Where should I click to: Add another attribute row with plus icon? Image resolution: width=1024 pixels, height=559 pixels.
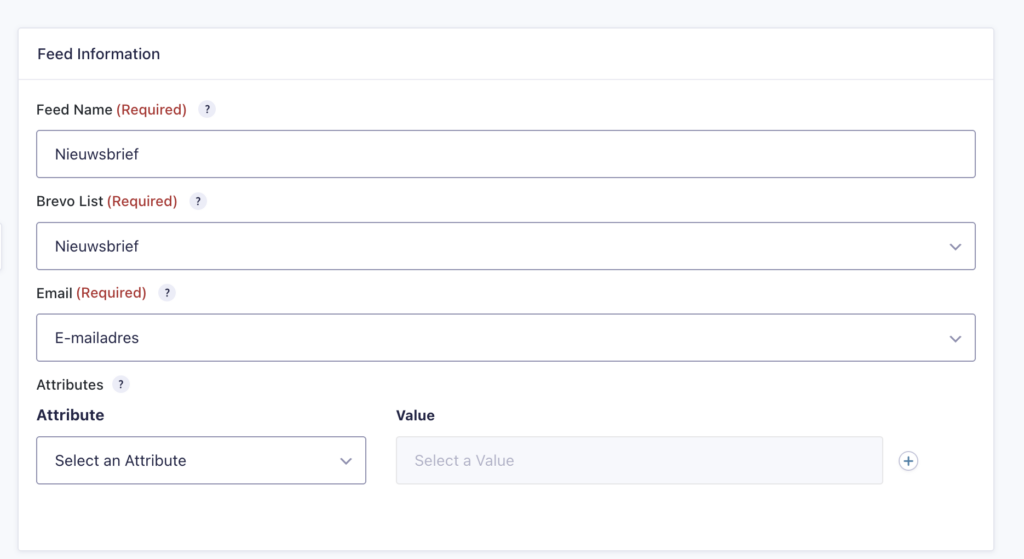coord(908,461)
